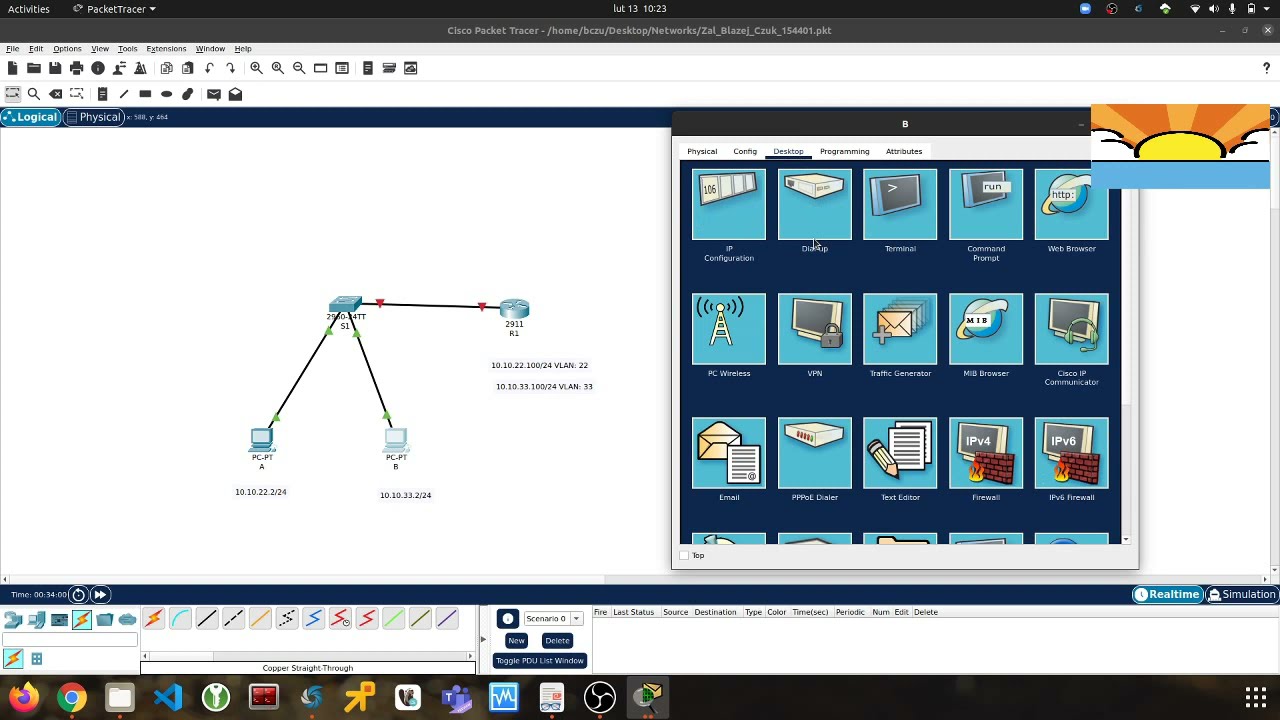The width and height of the screenshot is (1280, 720).
Task: Click the Undo toolbar icon
Action: [x=209, y=68]
